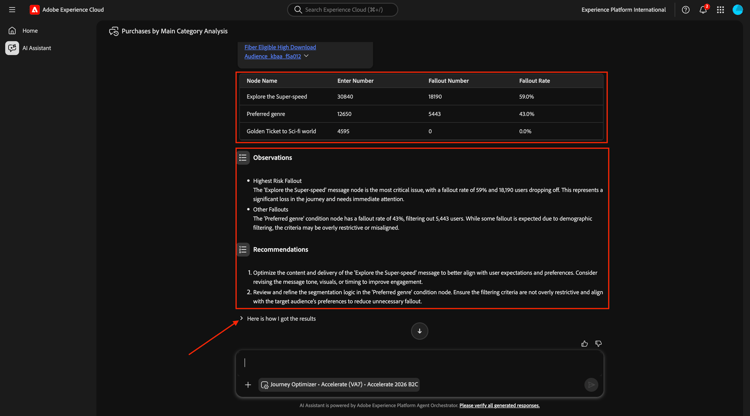Click the 'Node Name' column header

262,81
